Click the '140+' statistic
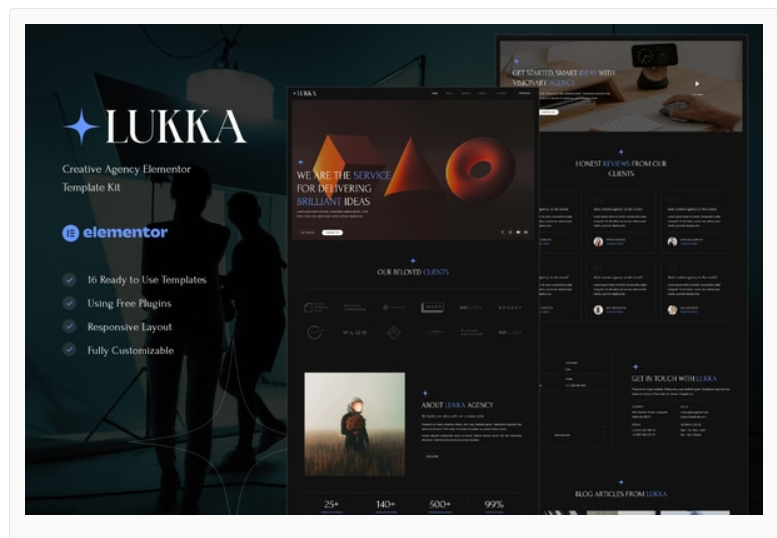Screen dimensions: 777x538 tap(386, 504)
